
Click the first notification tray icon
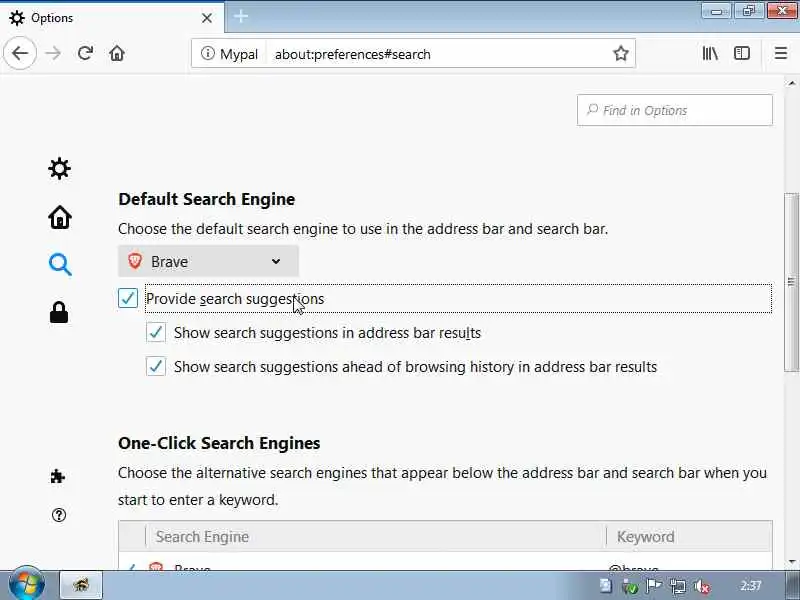(605, 586)
